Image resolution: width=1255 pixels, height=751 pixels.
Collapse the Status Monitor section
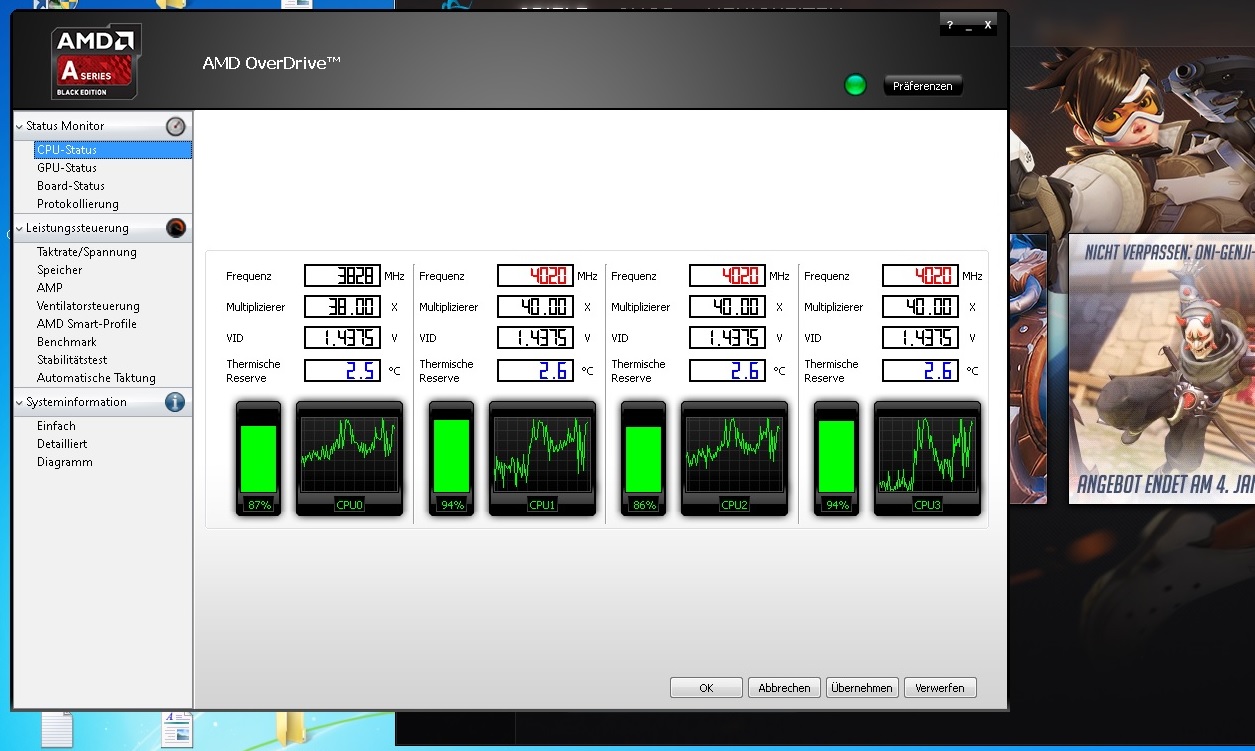pos(19,127)
